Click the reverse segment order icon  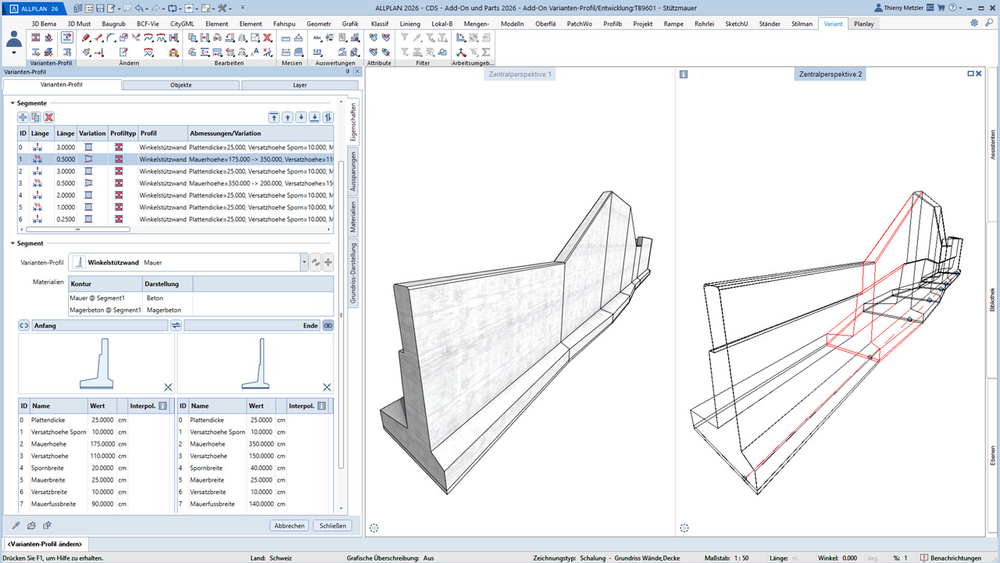[328, 117]
